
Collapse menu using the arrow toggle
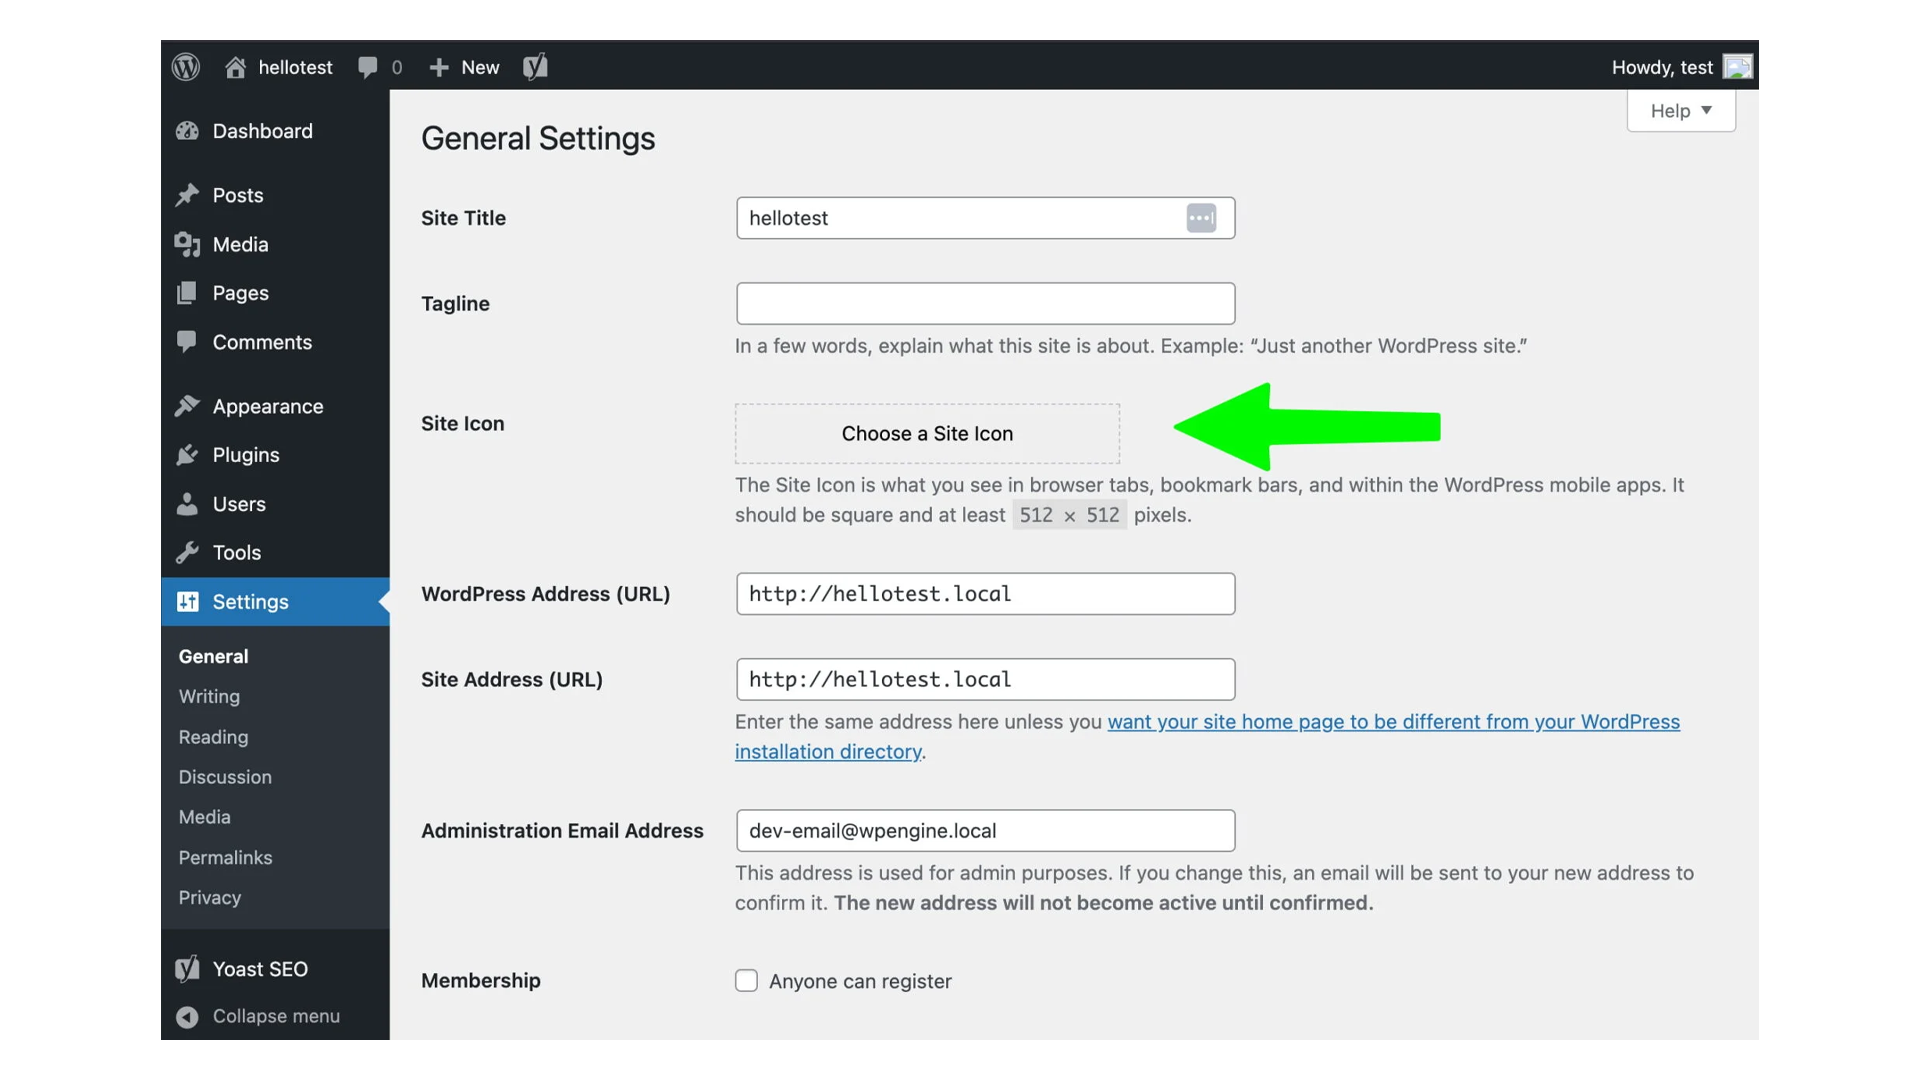[x=187, y=1017]
